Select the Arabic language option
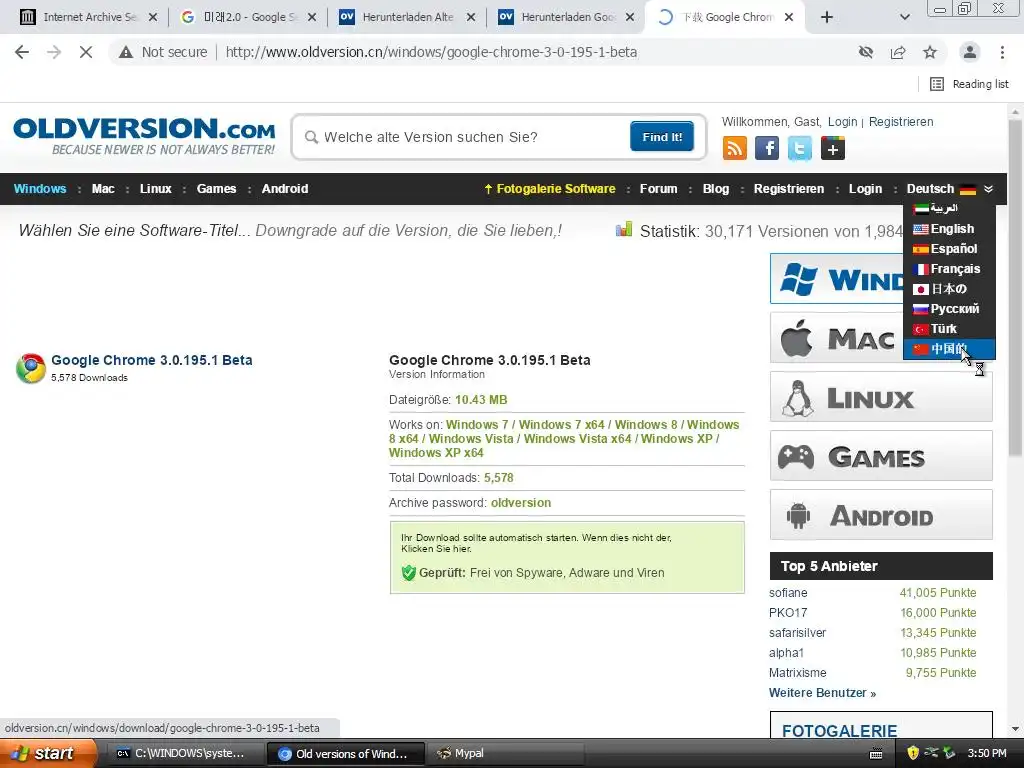 click(x=950, y=208)
